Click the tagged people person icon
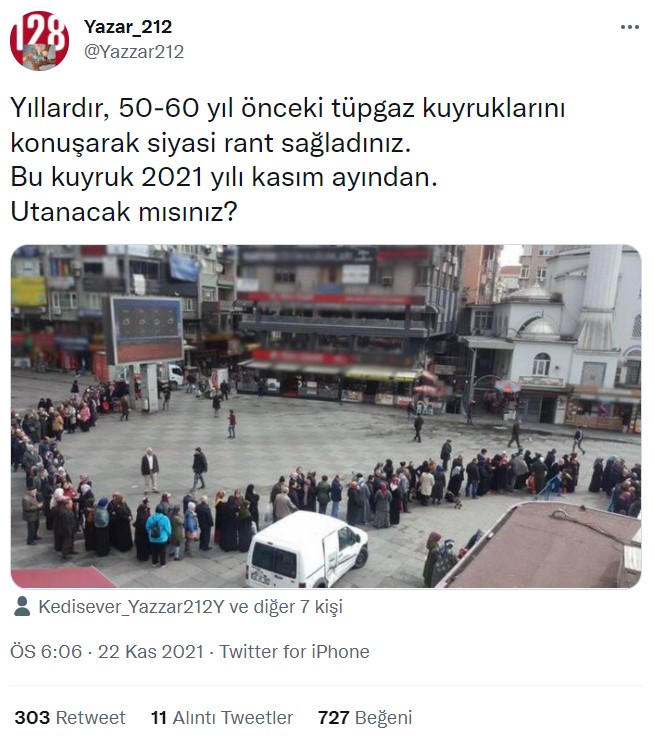The height and width of the screenshot is (737, 654). (22, 606)
